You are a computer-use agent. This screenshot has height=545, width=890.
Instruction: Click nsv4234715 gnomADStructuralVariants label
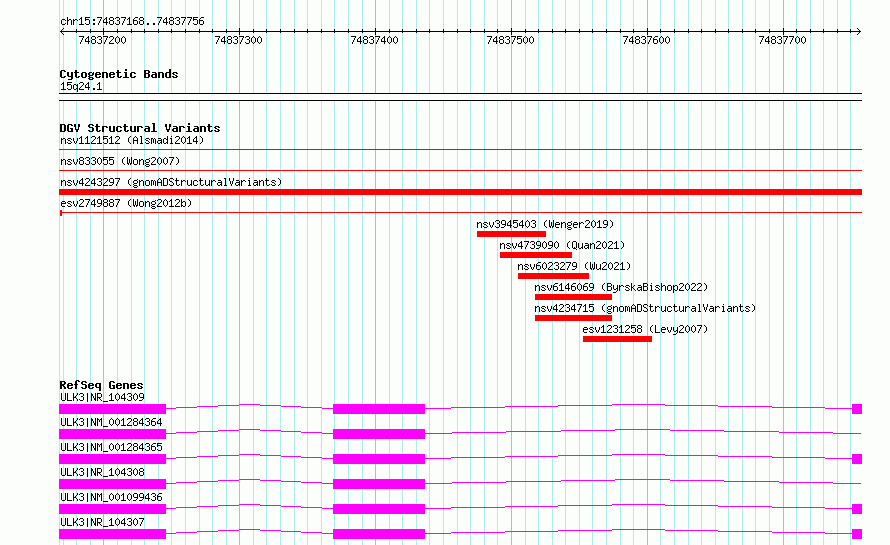point(645,308)
